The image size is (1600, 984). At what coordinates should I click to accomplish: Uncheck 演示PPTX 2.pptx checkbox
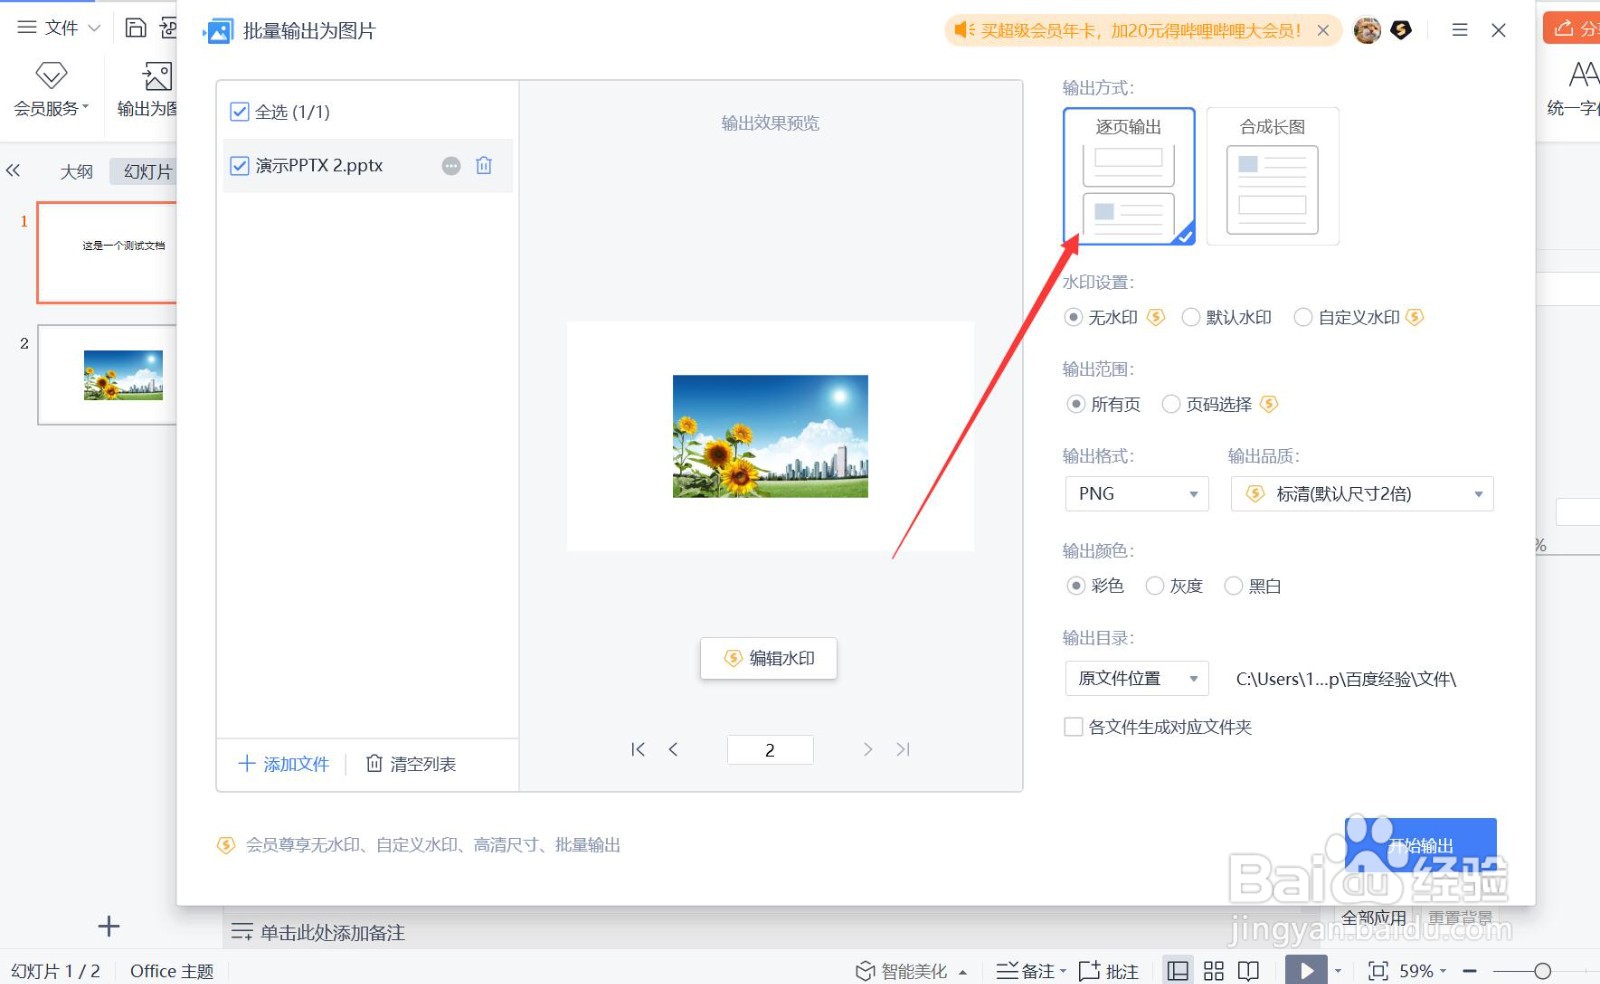pos(240,166)
